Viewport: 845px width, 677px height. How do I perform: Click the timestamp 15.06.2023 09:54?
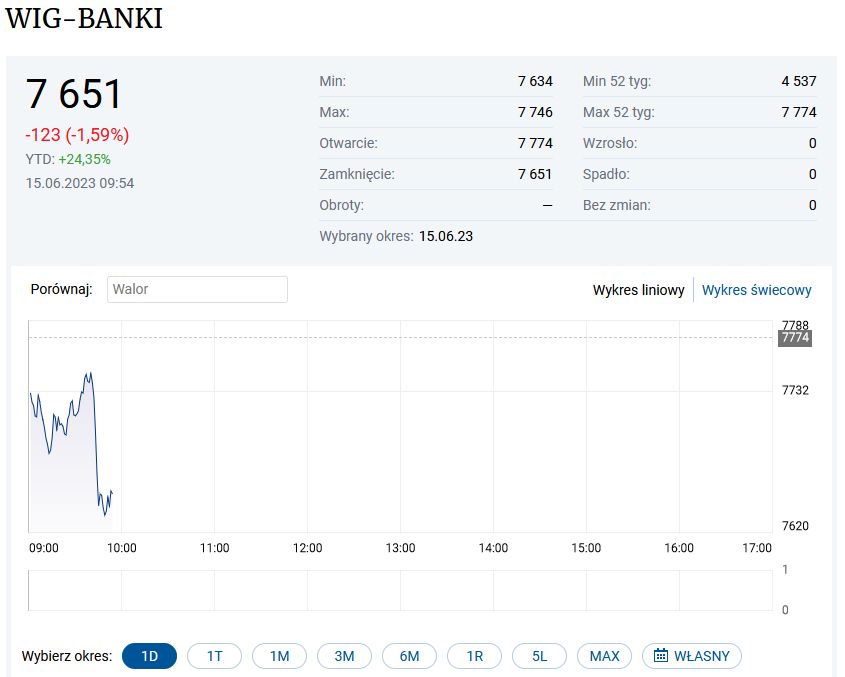pos(80,183)
